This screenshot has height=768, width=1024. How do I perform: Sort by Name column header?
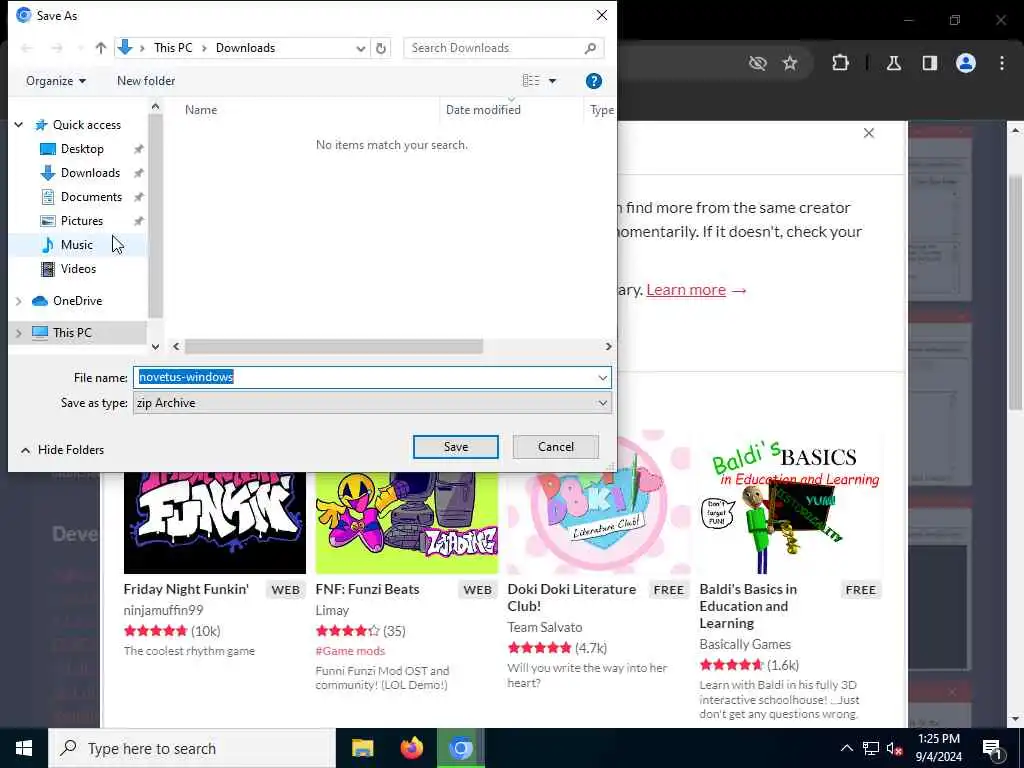[x=200, y=110]
